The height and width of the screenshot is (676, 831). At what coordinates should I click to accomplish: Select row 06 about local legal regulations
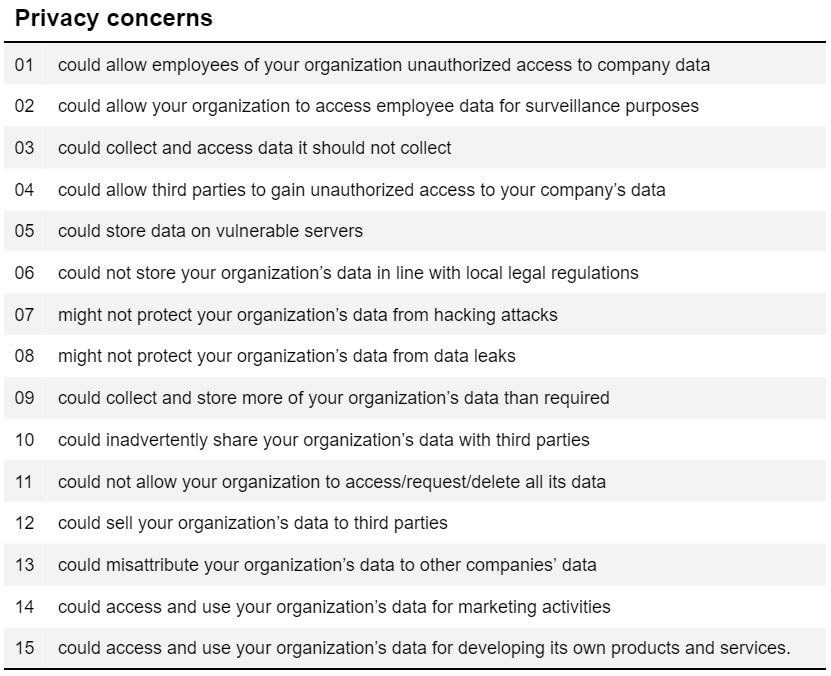pos(415,273)
